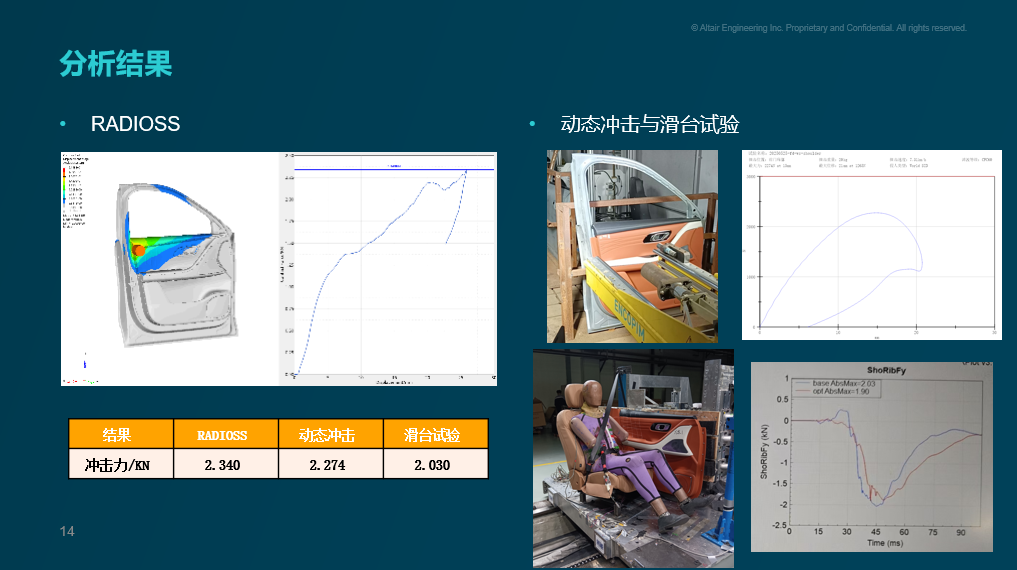Click the slide title 分析结果
Screen dimensions: 1017x570
pyautogui.click(x=115, y=64)
